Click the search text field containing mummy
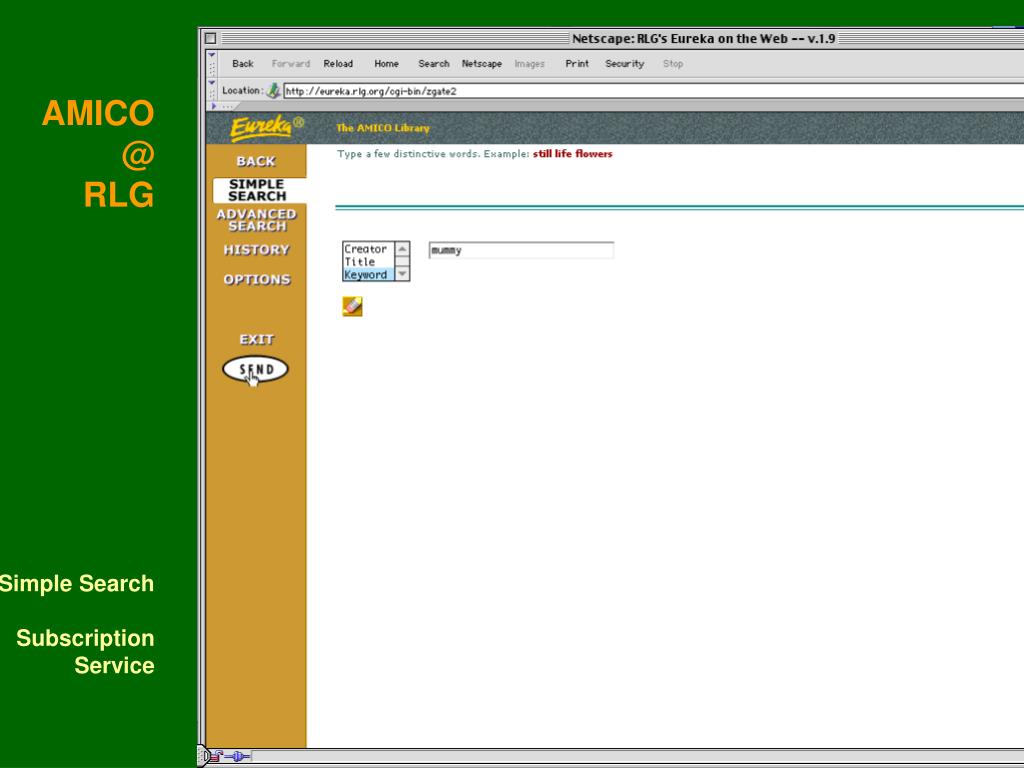This screenshot has height=768, width=1024. 521,250
